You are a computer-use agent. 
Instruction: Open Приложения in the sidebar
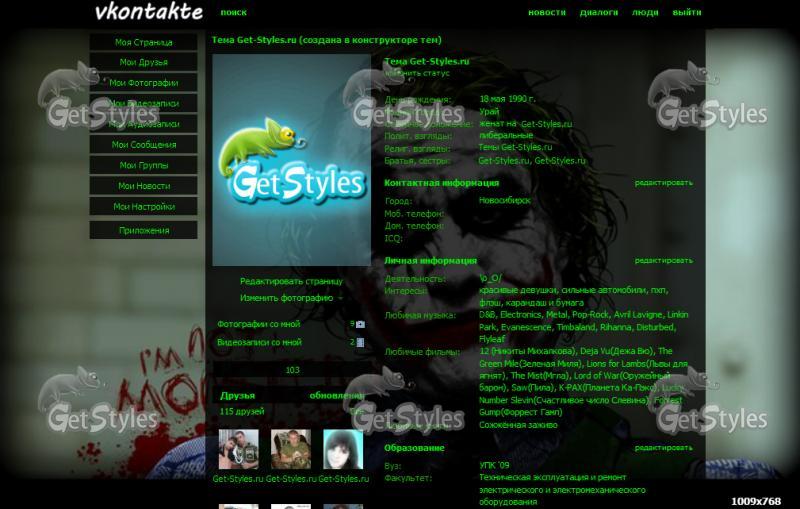coord(143,230)
